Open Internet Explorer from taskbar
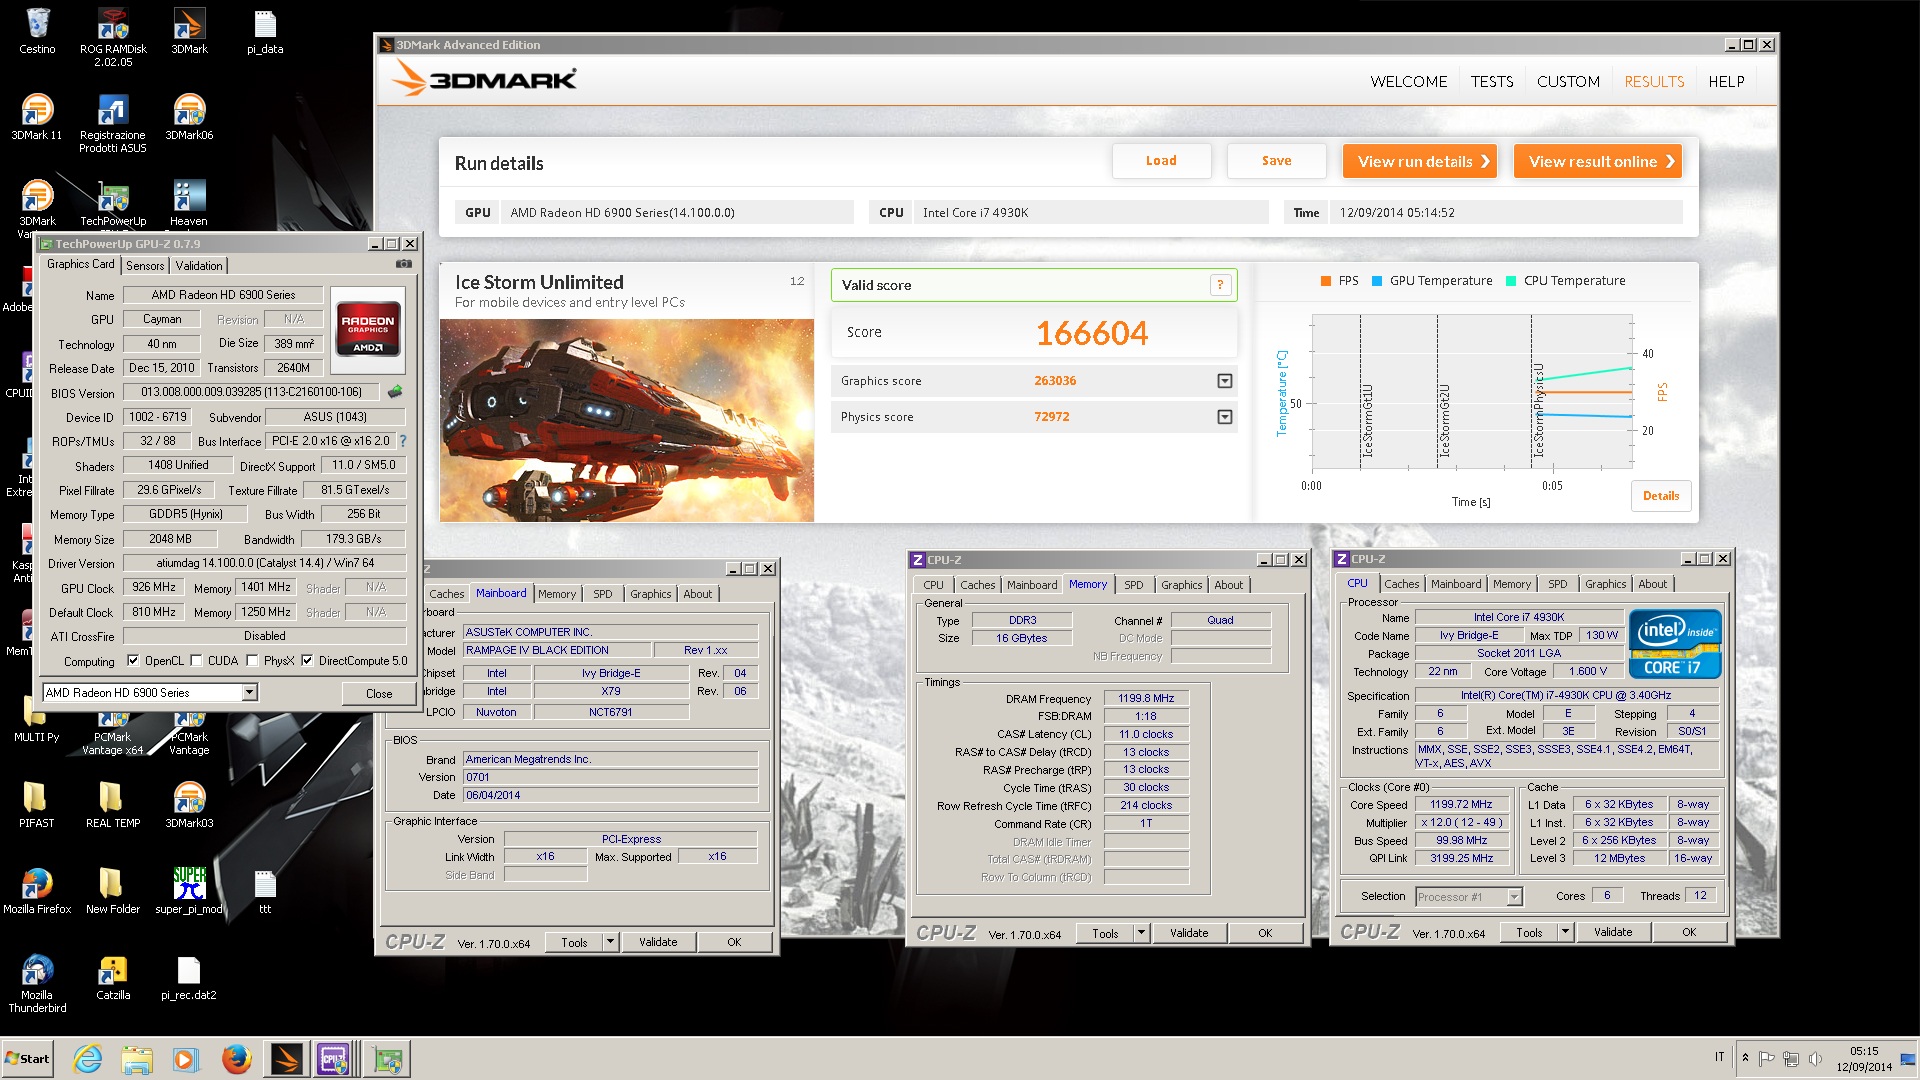The width and height of the screenshot is (1920, 1080). 88,1058
